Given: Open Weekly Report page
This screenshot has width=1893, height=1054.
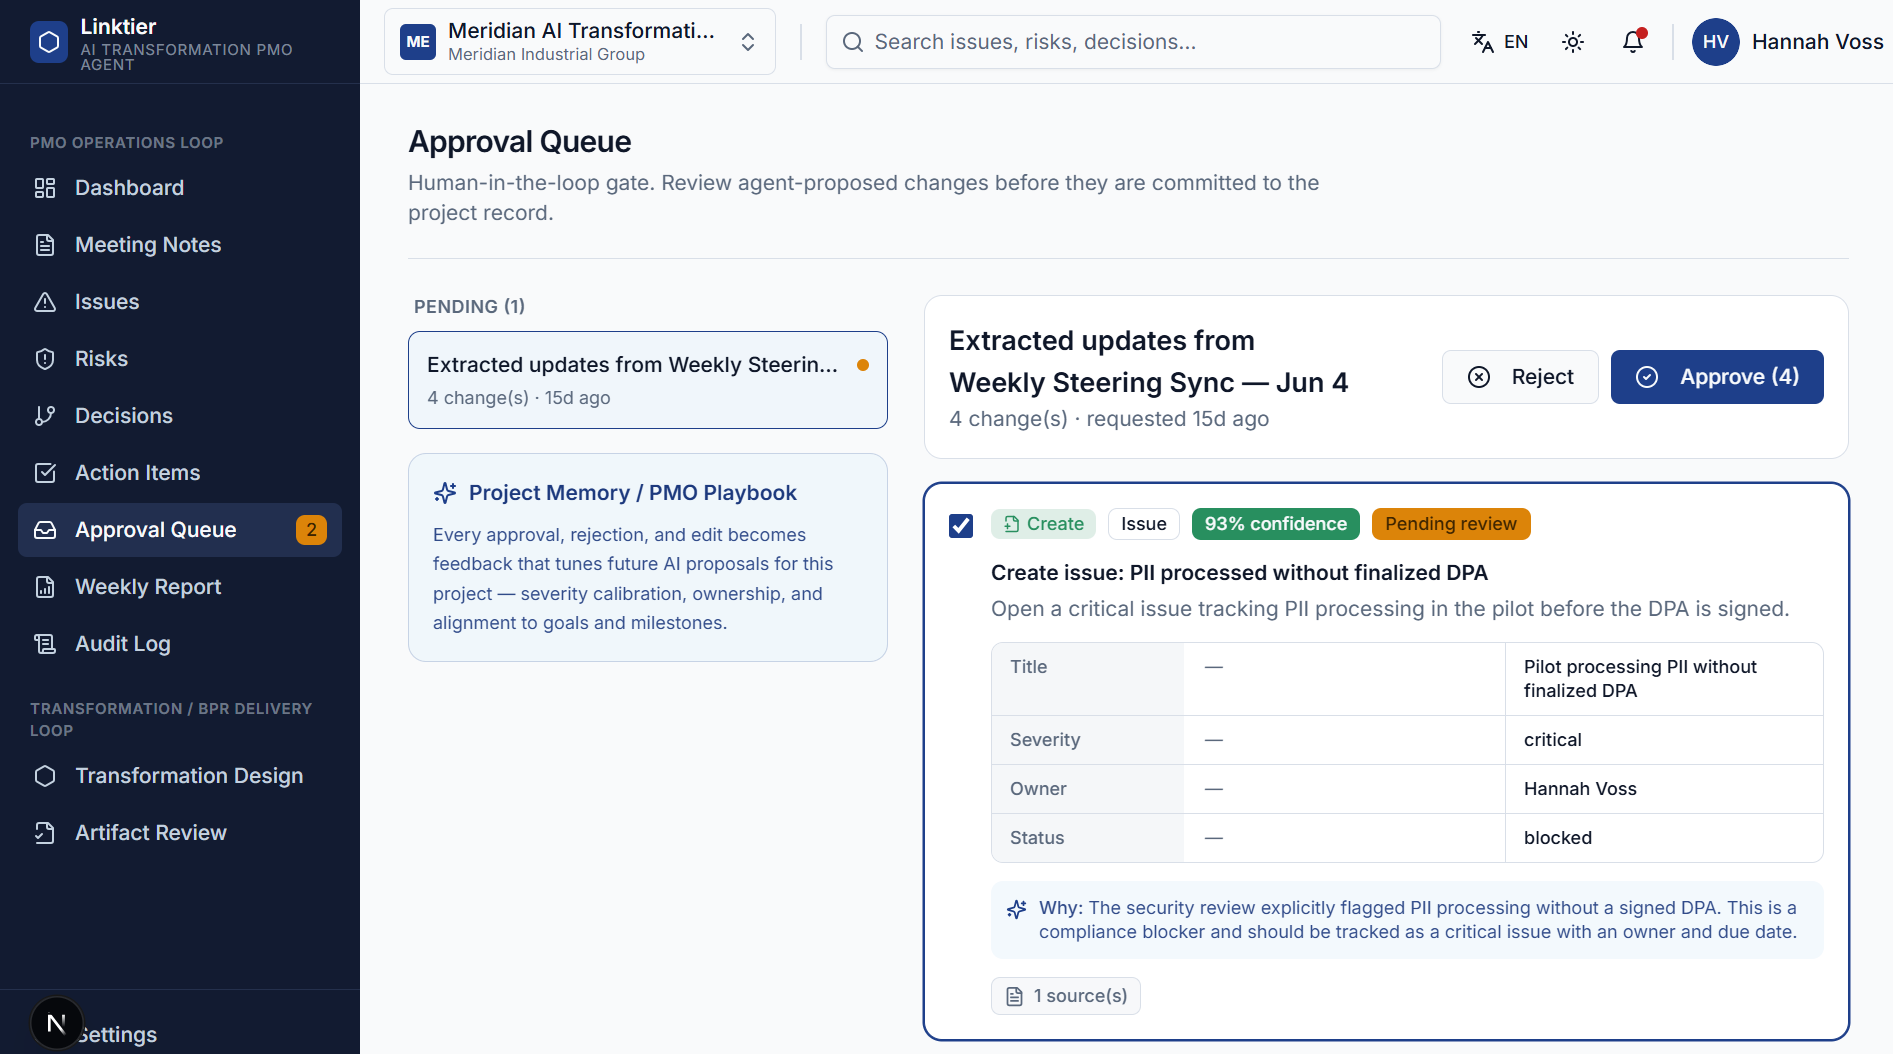Looking at the screenshot, I should tap(180, 587).
